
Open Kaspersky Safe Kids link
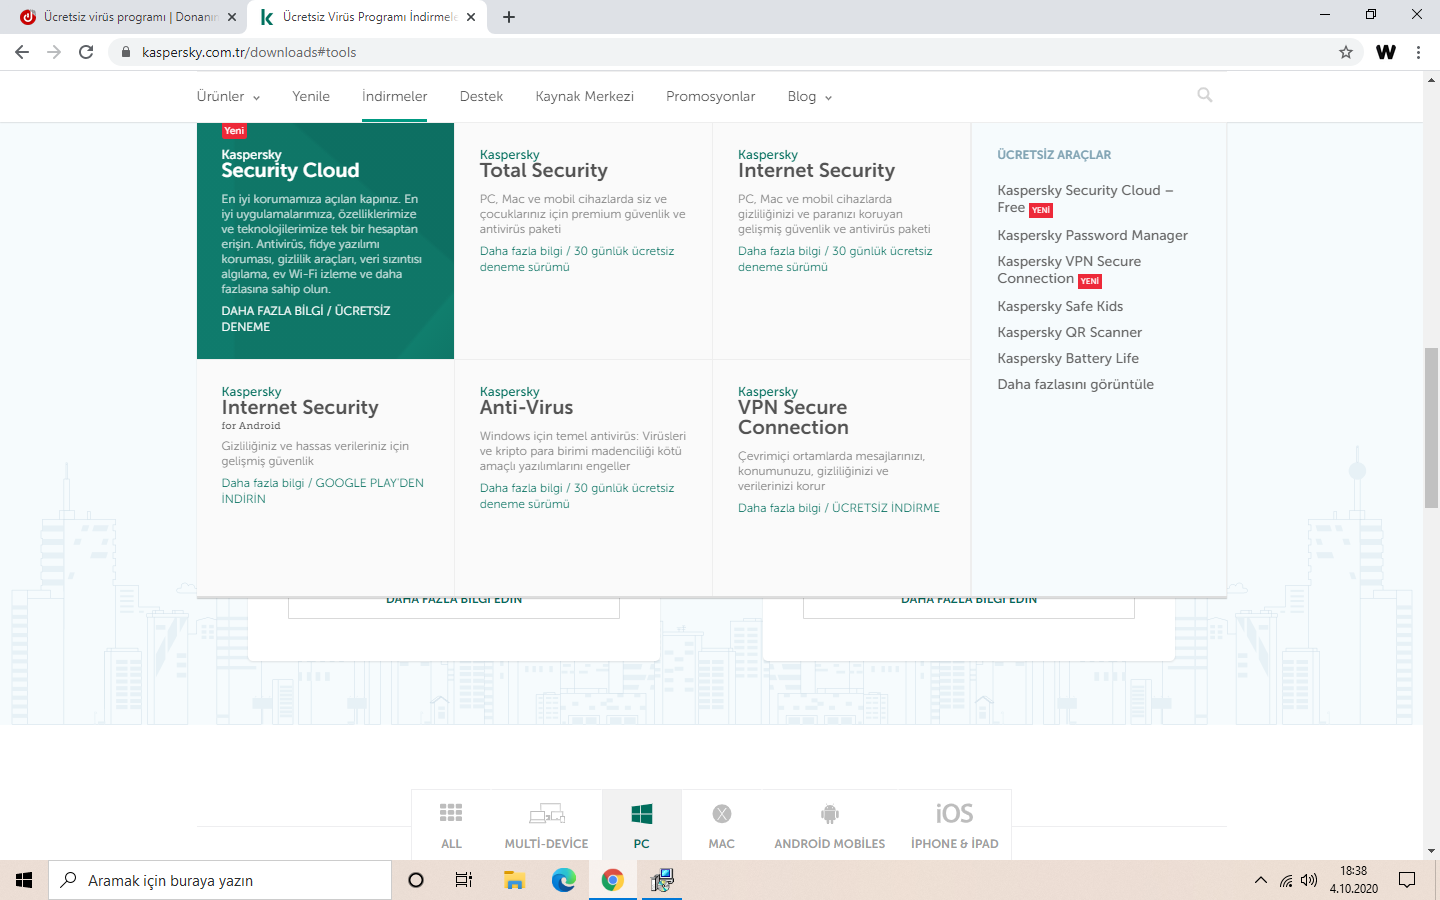pos(1060,306)
